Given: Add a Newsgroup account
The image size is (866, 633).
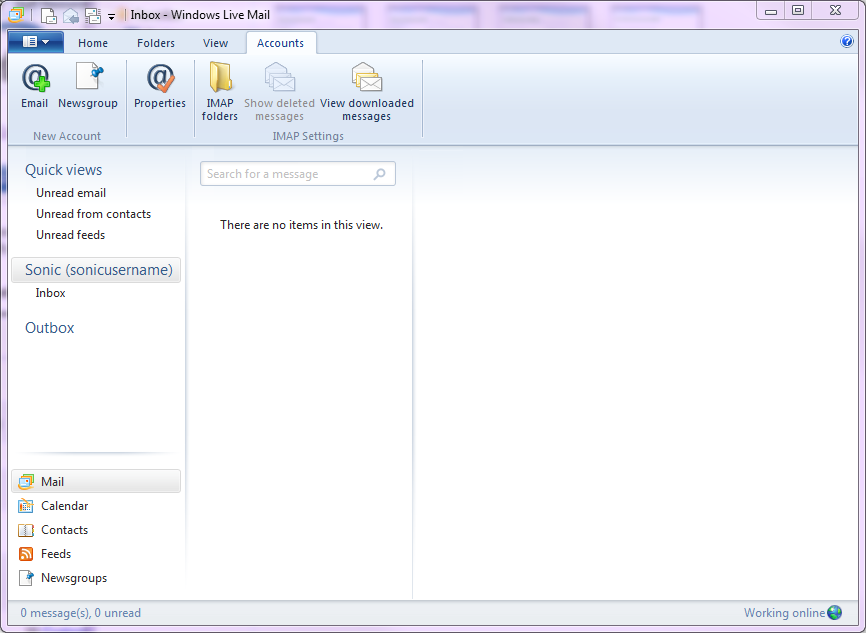Looking at the screenshot, I should tap(88, 88).
